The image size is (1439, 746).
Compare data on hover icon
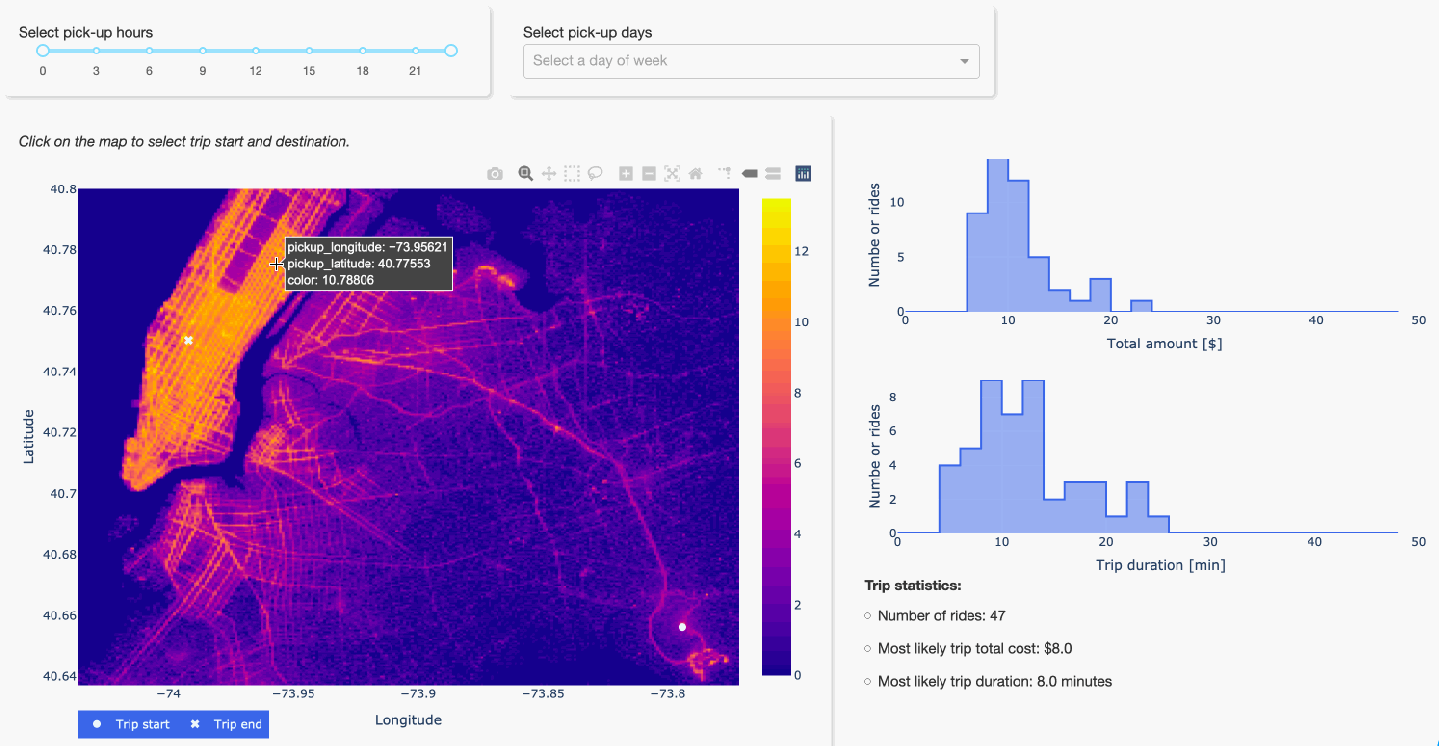[x=773, y=174]
